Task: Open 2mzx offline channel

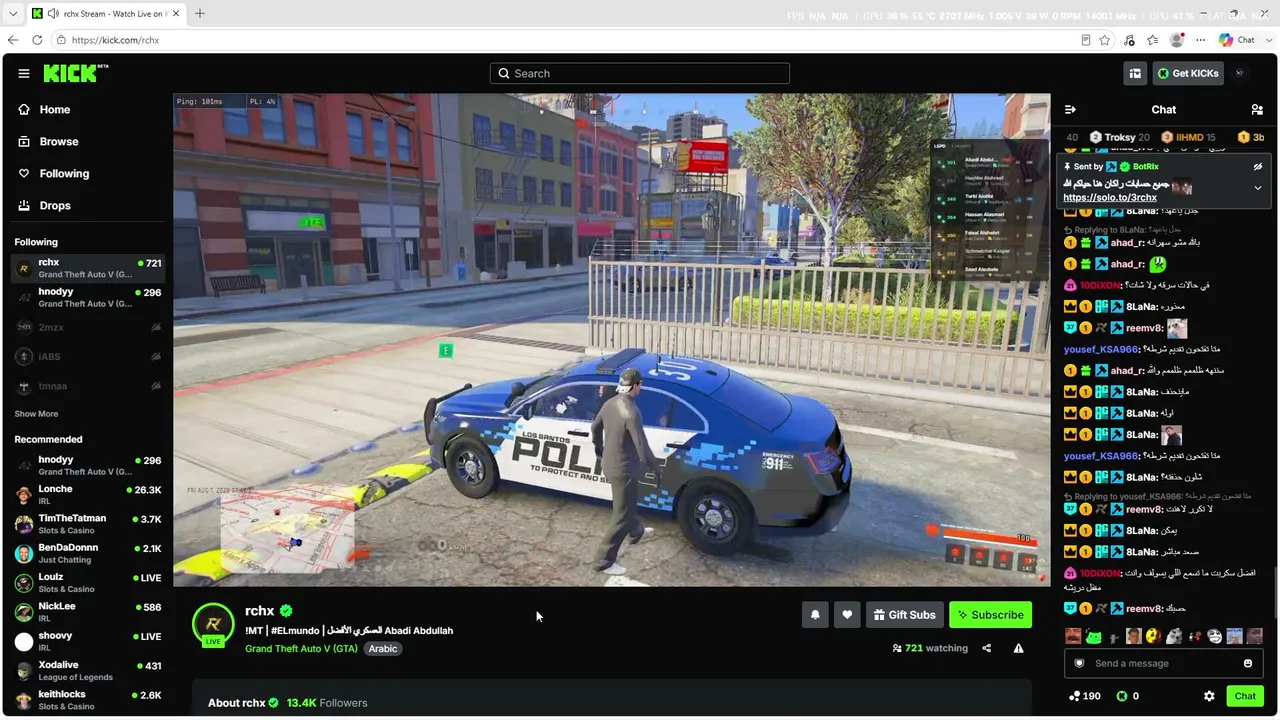Action: pyautogui.click(x=87, y=327)
